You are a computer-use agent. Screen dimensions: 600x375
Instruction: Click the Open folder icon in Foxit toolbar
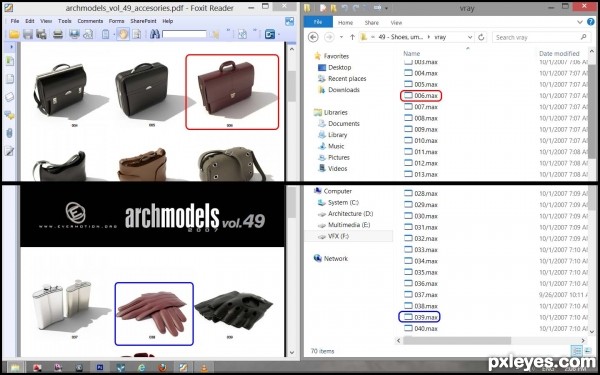coord(14,34)
